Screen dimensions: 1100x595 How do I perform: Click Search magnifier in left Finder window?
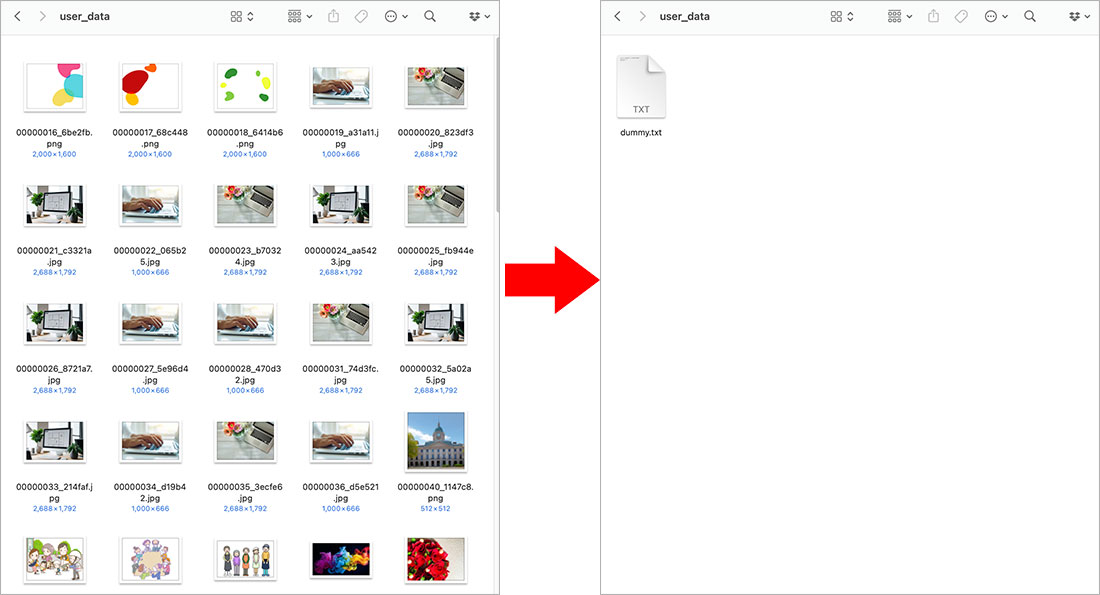430,17
